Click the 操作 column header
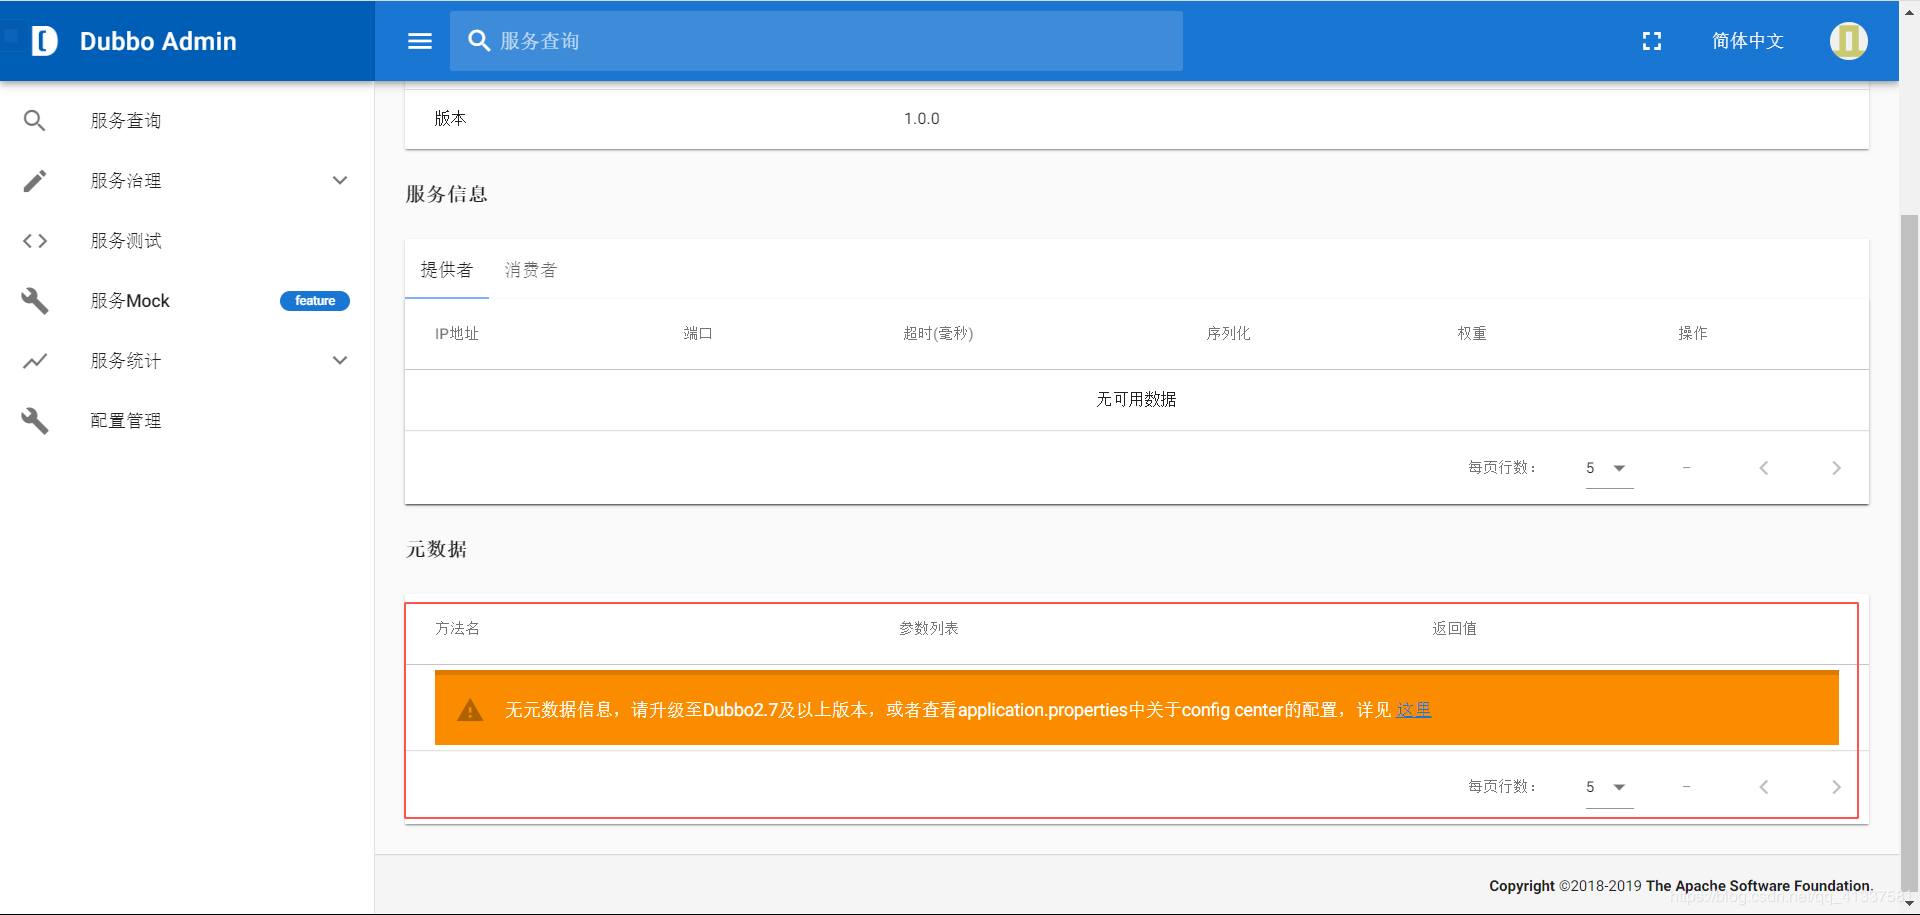The image size is (1920, 915). [1693, 334]
